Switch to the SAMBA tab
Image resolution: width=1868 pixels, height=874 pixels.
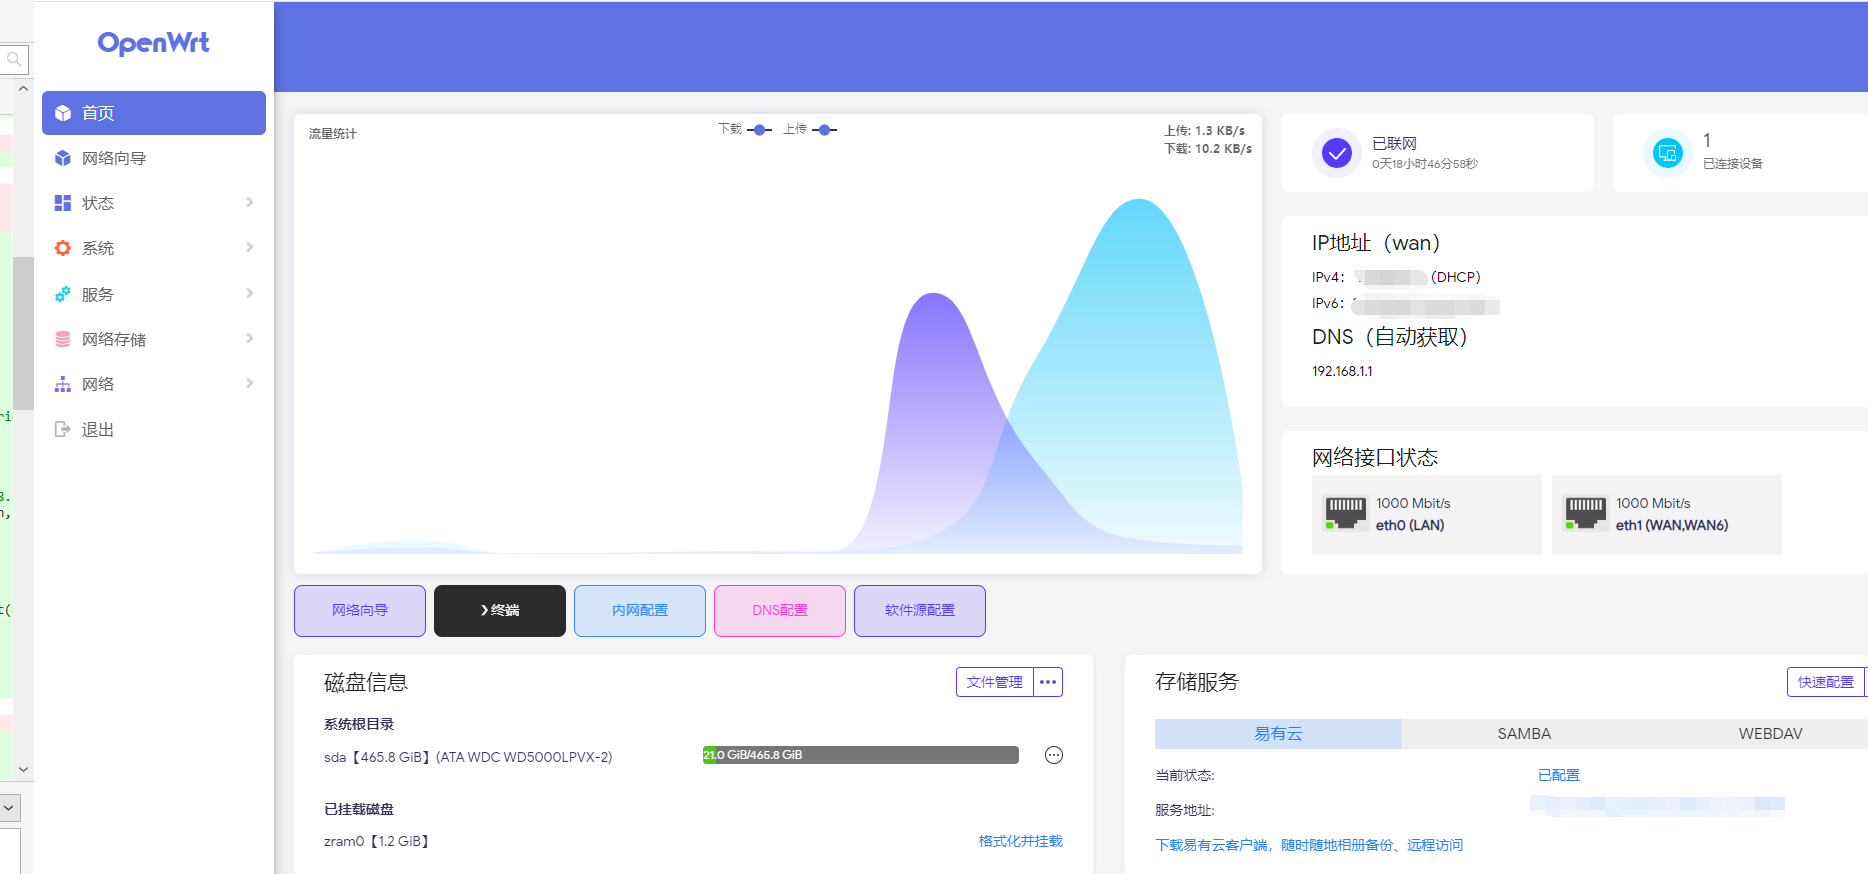tap(1524, 734)
